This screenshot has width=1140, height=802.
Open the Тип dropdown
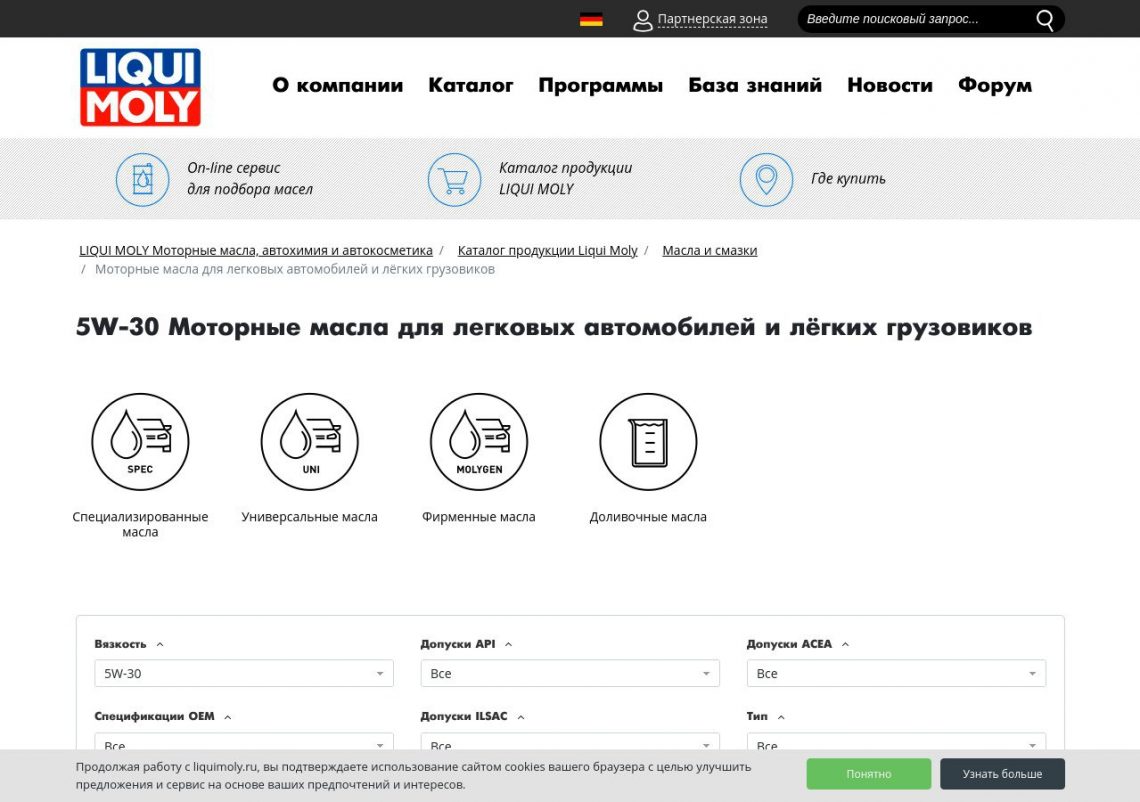click(x=896, y=741)
